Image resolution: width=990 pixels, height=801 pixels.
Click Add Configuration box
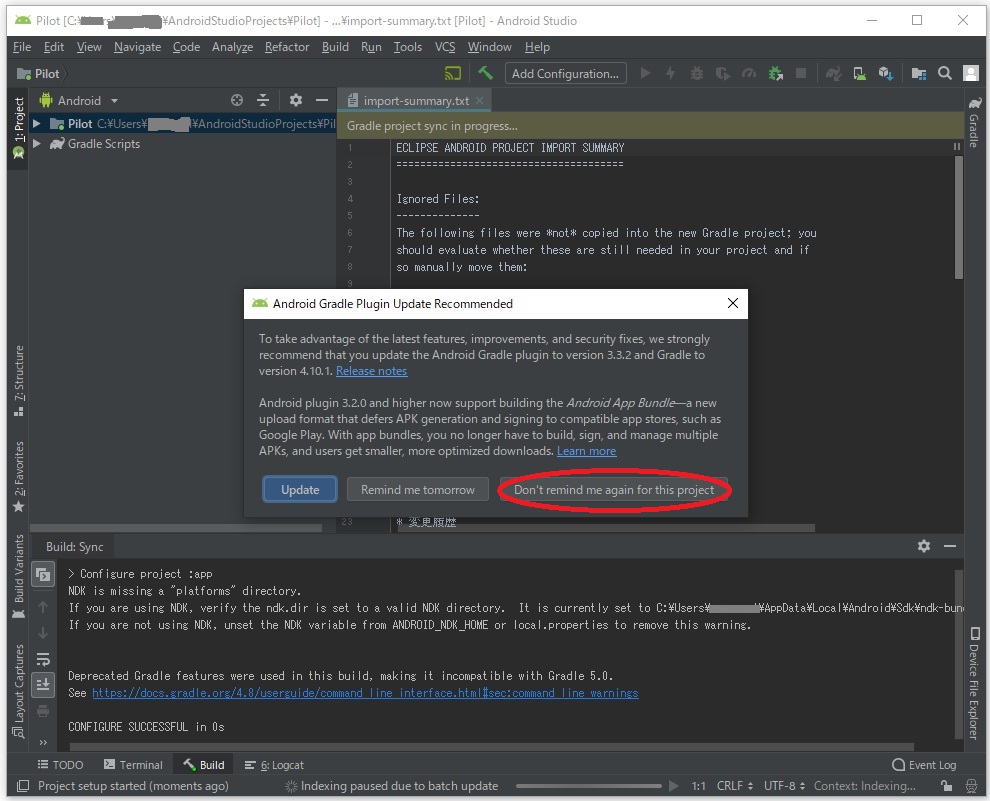coord(565,73)
